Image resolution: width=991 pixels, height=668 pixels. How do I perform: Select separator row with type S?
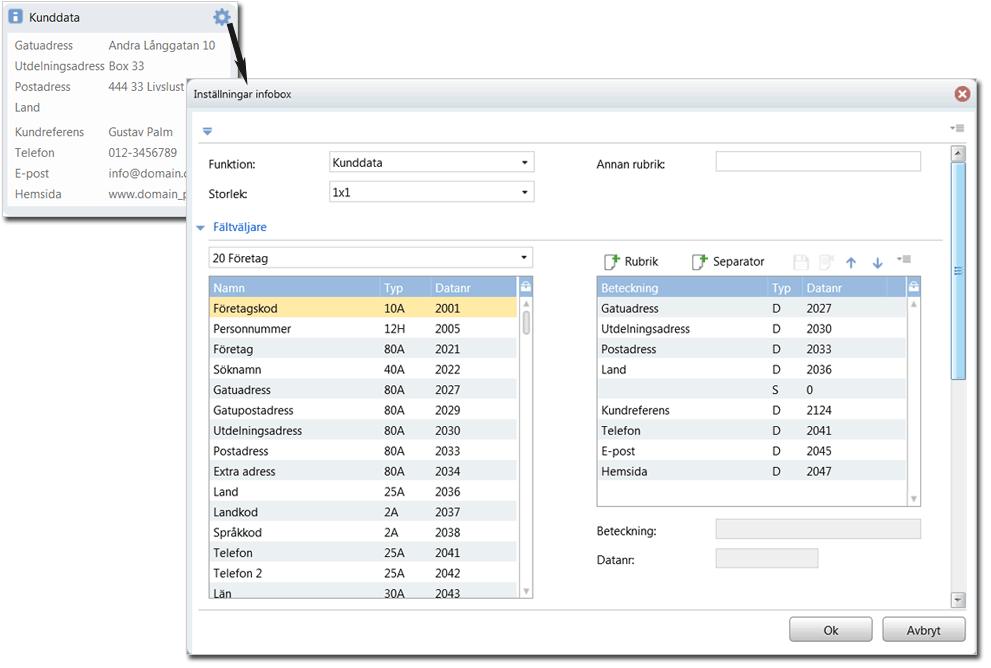[x=751, y=390]
